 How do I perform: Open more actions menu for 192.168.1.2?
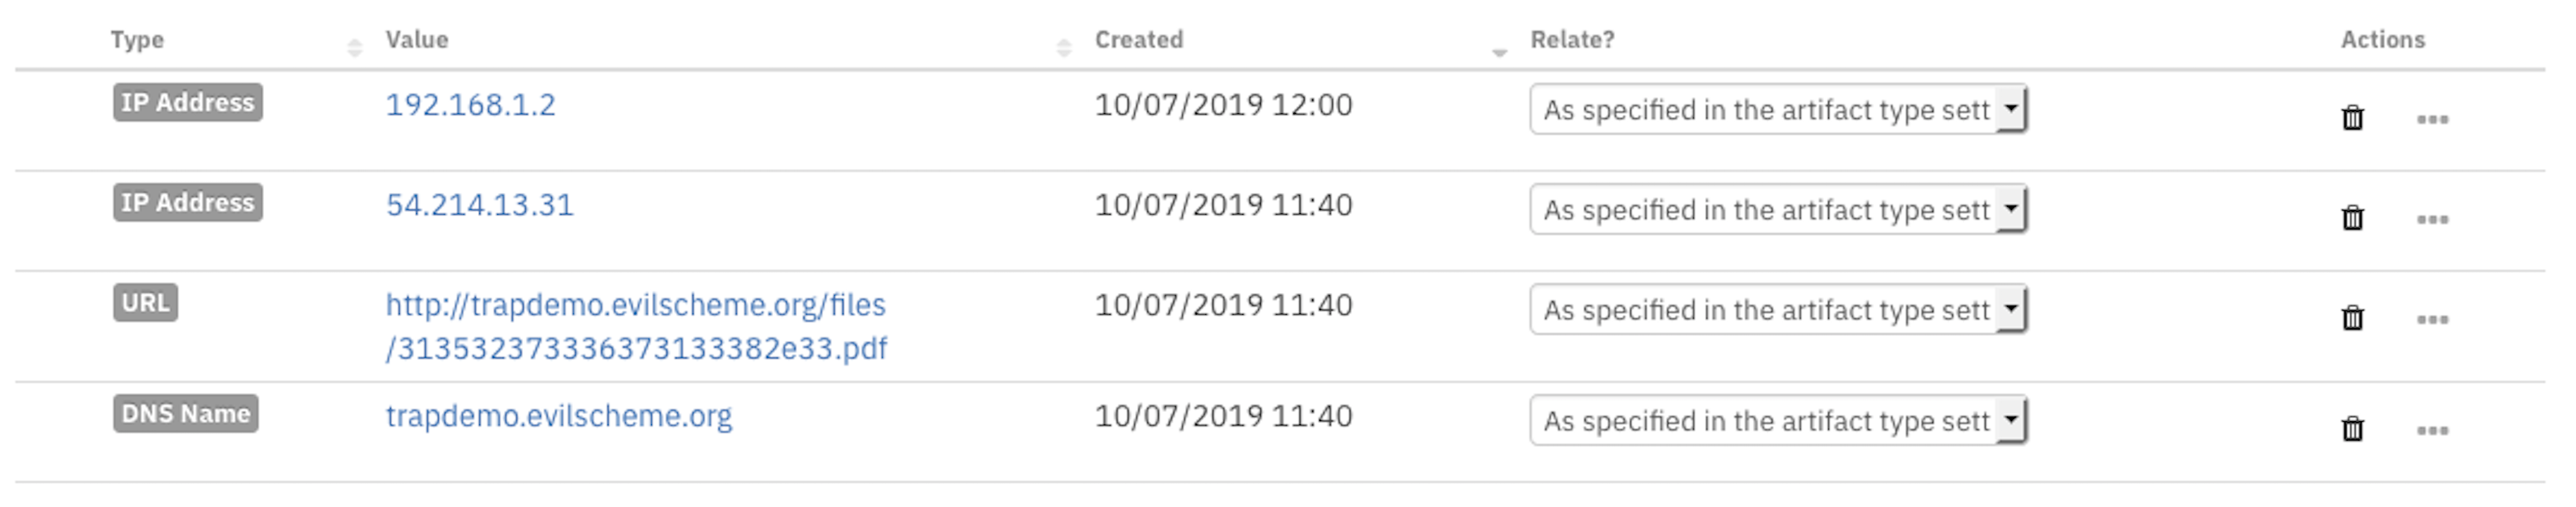coord(2432,120)
